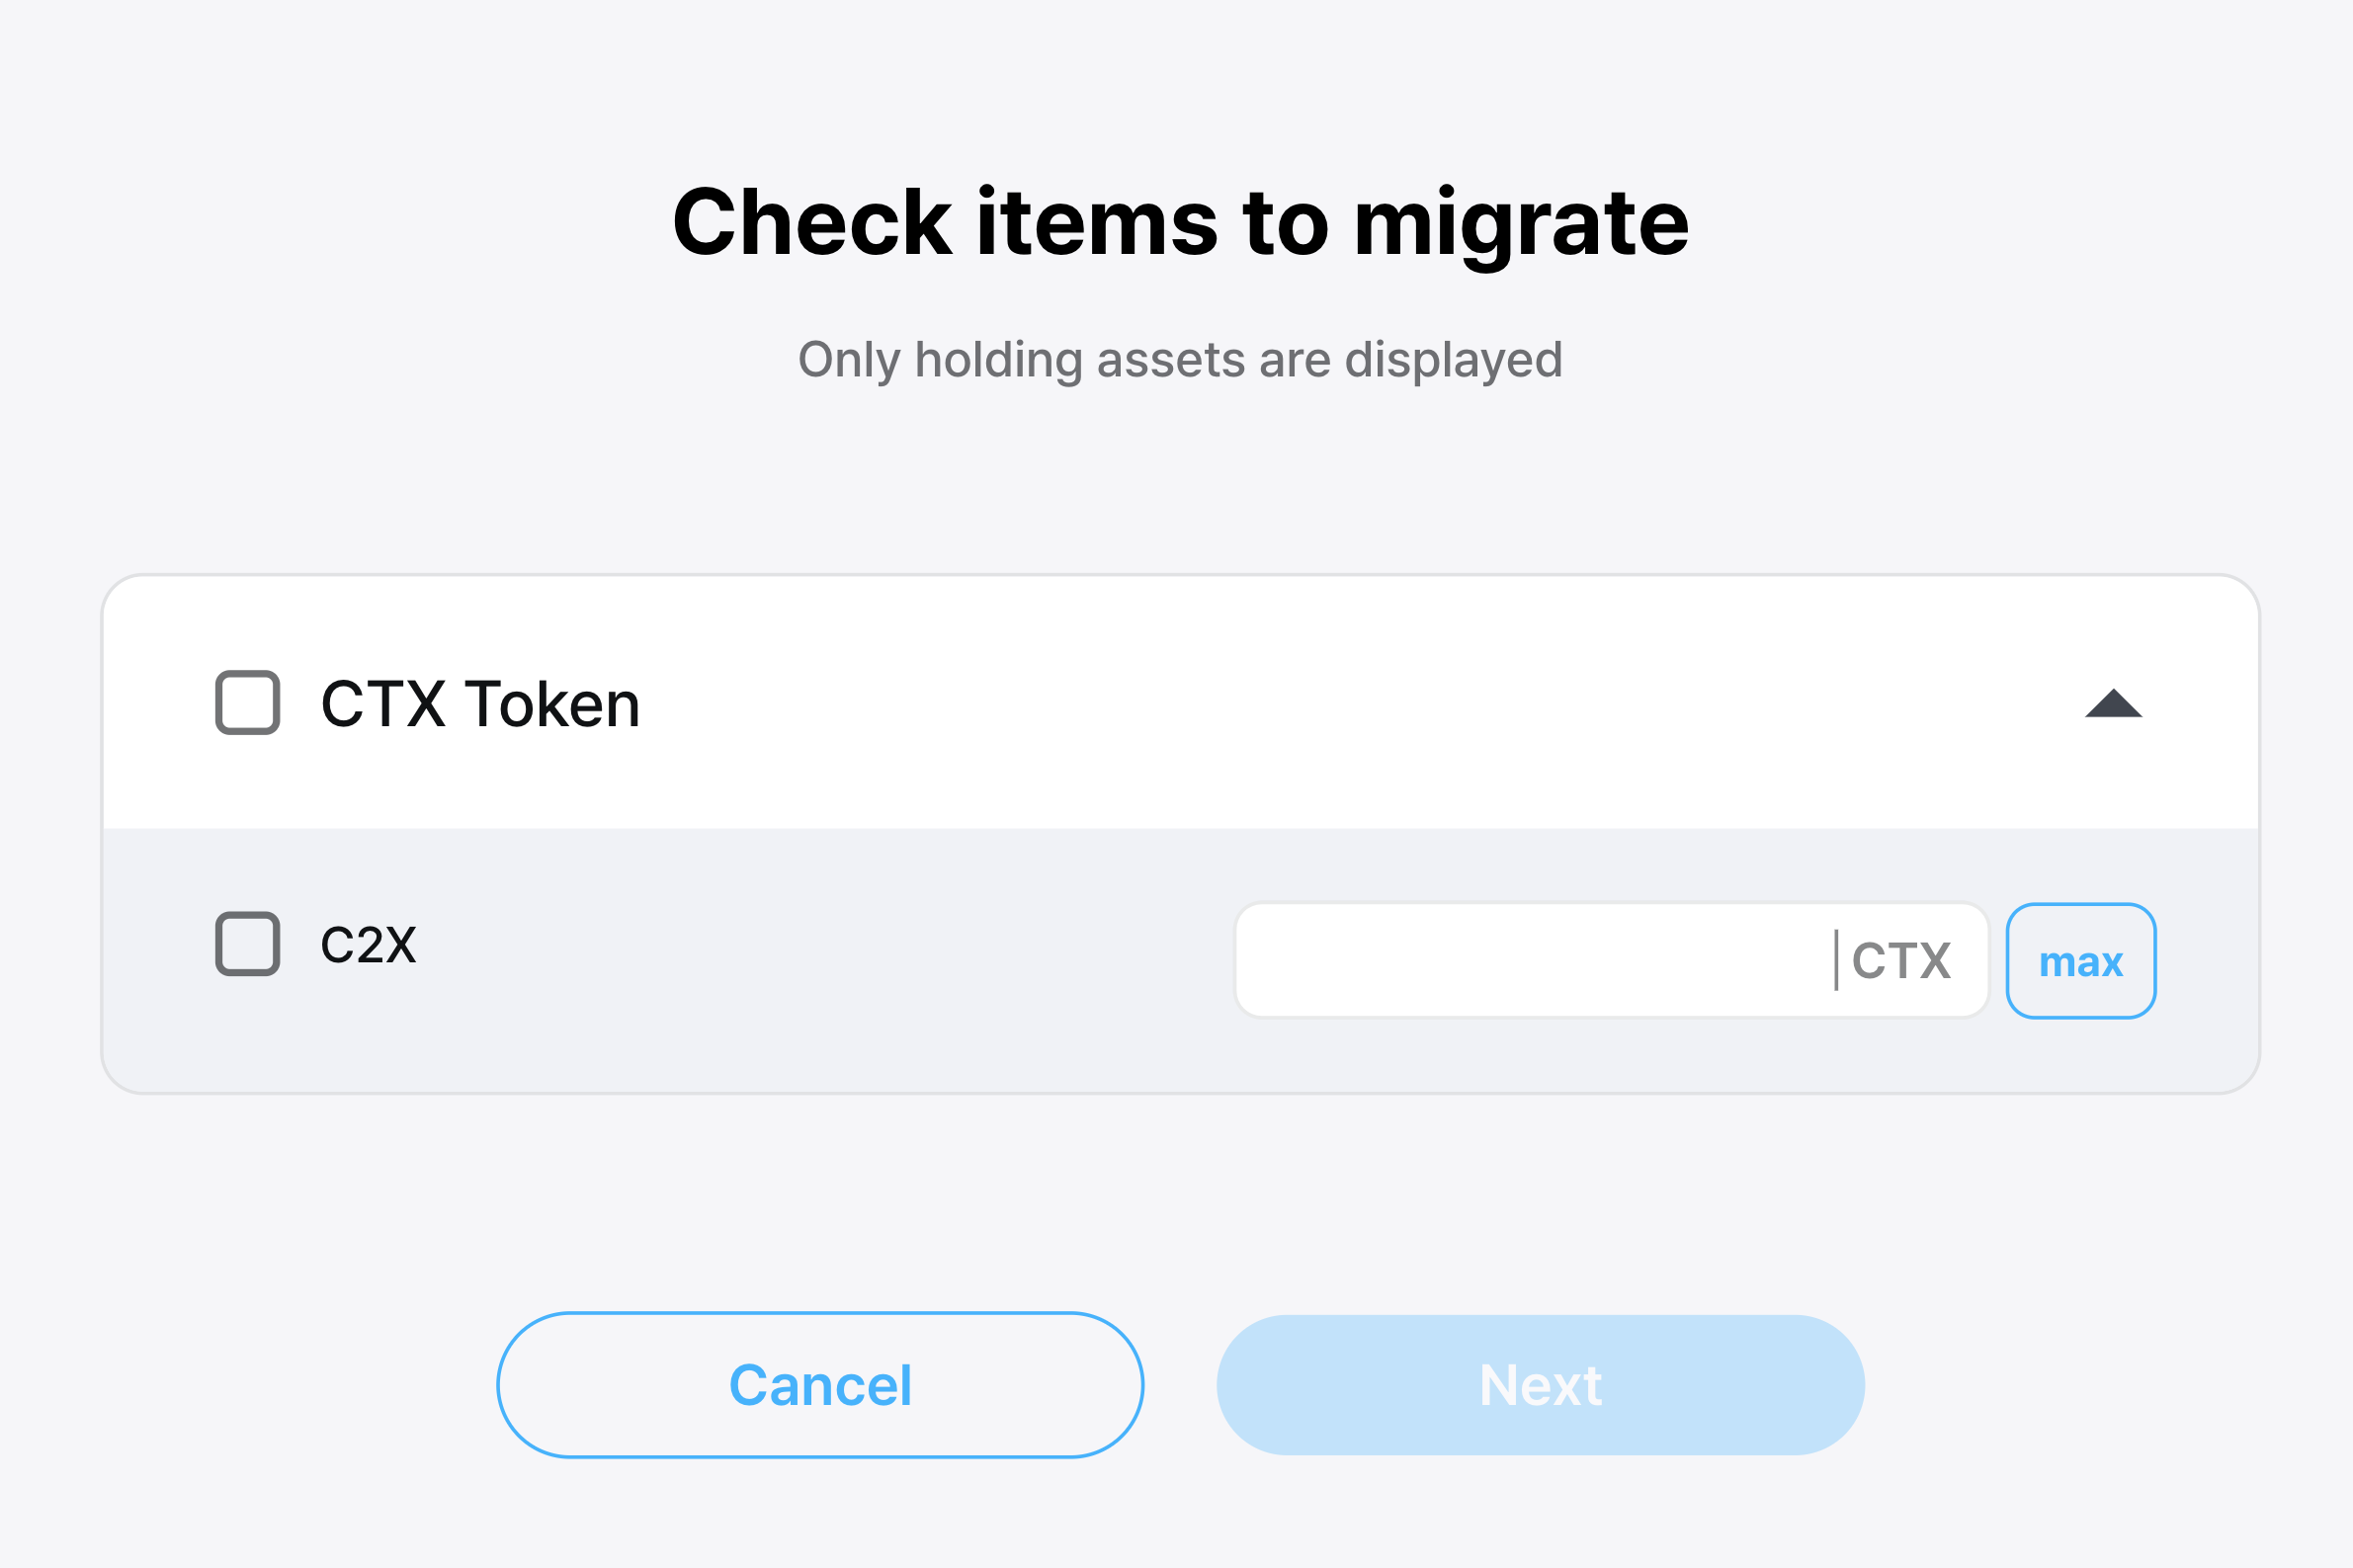This screenshot has width=2353, height=1568.
Task: Click the max amount button
Action: (2080, 961)
